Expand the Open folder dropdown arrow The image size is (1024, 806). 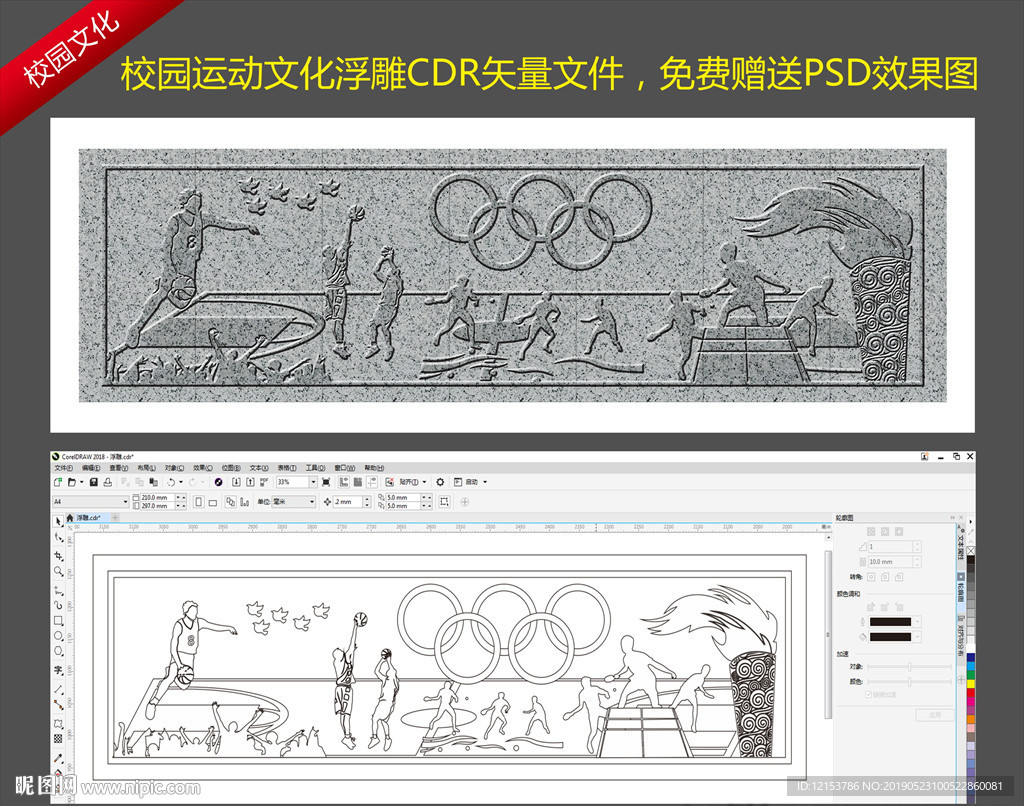[81, 482]
